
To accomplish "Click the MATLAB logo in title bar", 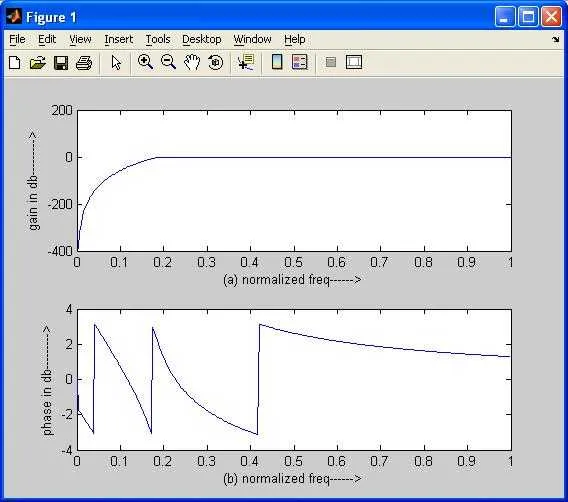I will [14, 16].
